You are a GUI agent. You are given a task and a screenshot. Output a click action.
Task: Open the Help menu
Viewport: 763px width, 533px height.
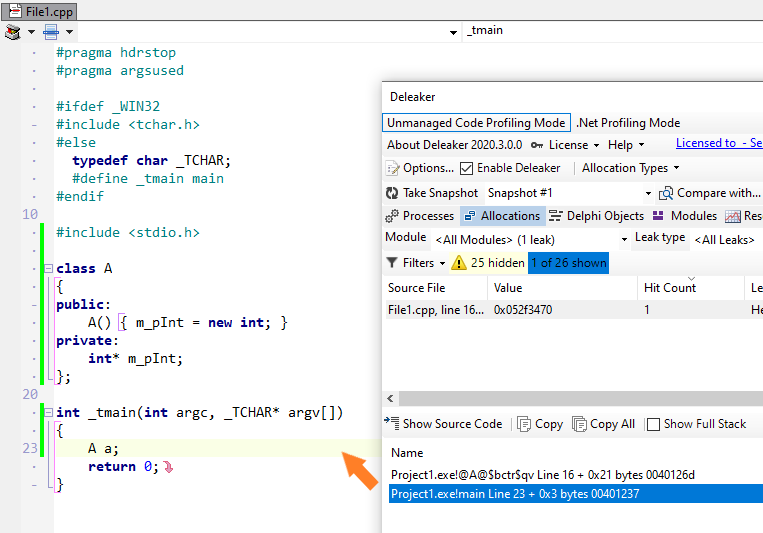pos(625,145)
